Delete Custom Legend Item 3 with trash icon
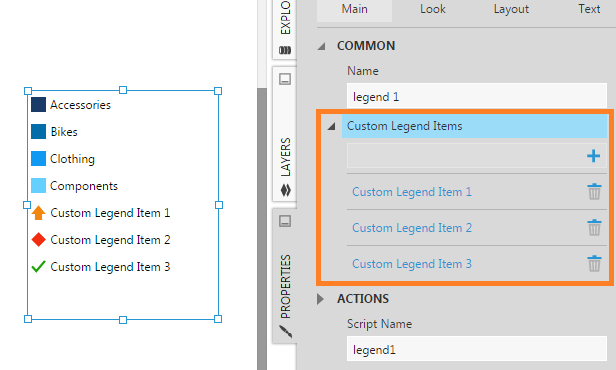Screen dimensions: 616x370 tap(594, 264)
